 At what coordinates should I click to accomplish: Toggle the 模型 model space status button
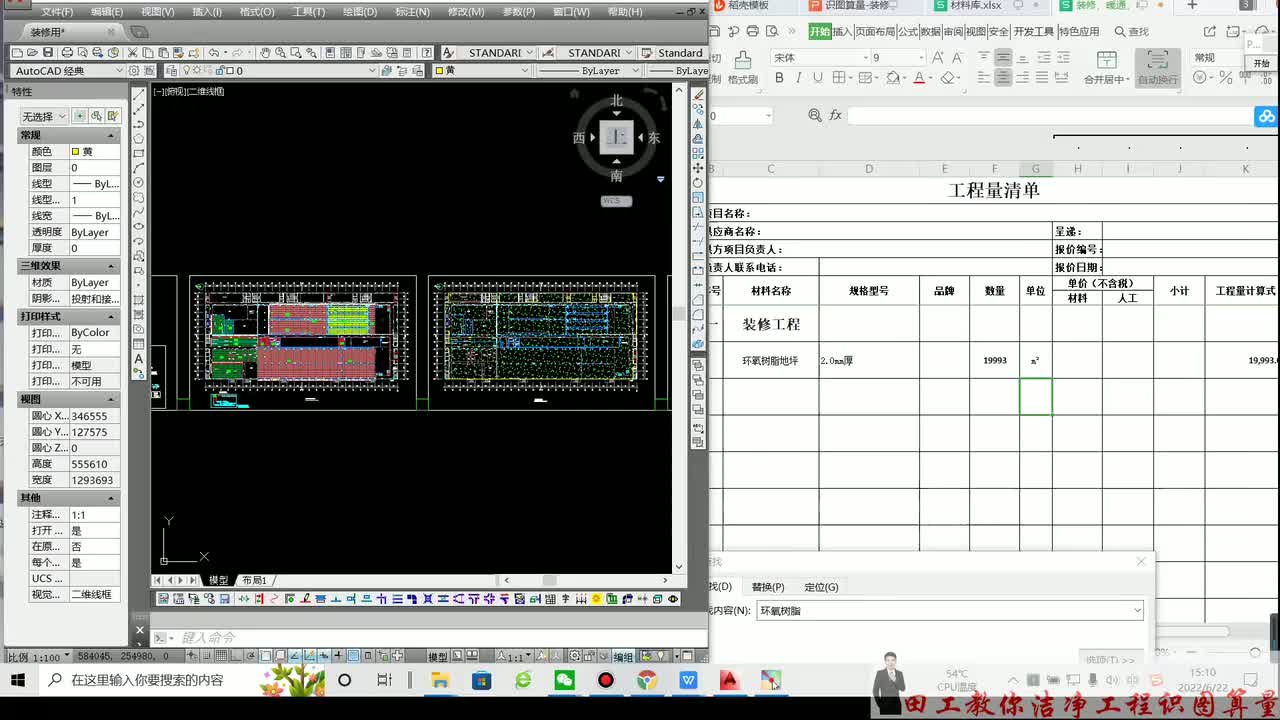pos(438,657)
